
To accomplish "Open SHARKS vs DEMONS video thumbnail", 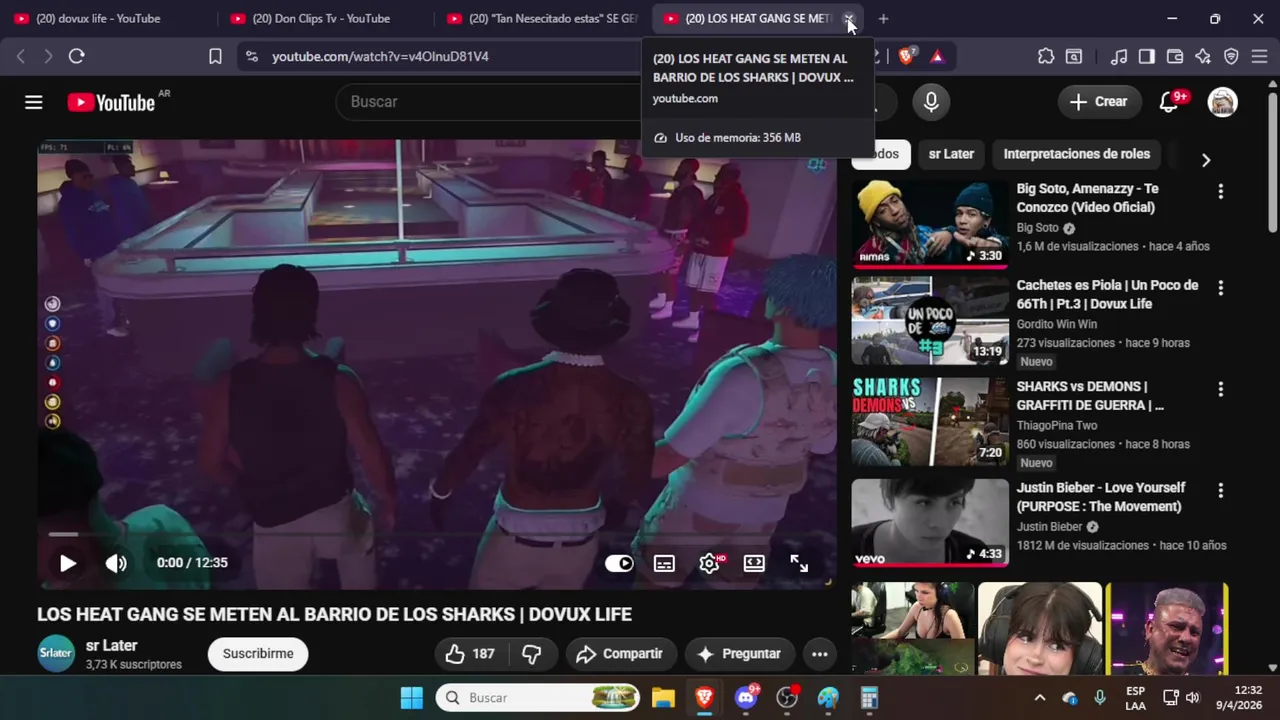I will (930, 421).
